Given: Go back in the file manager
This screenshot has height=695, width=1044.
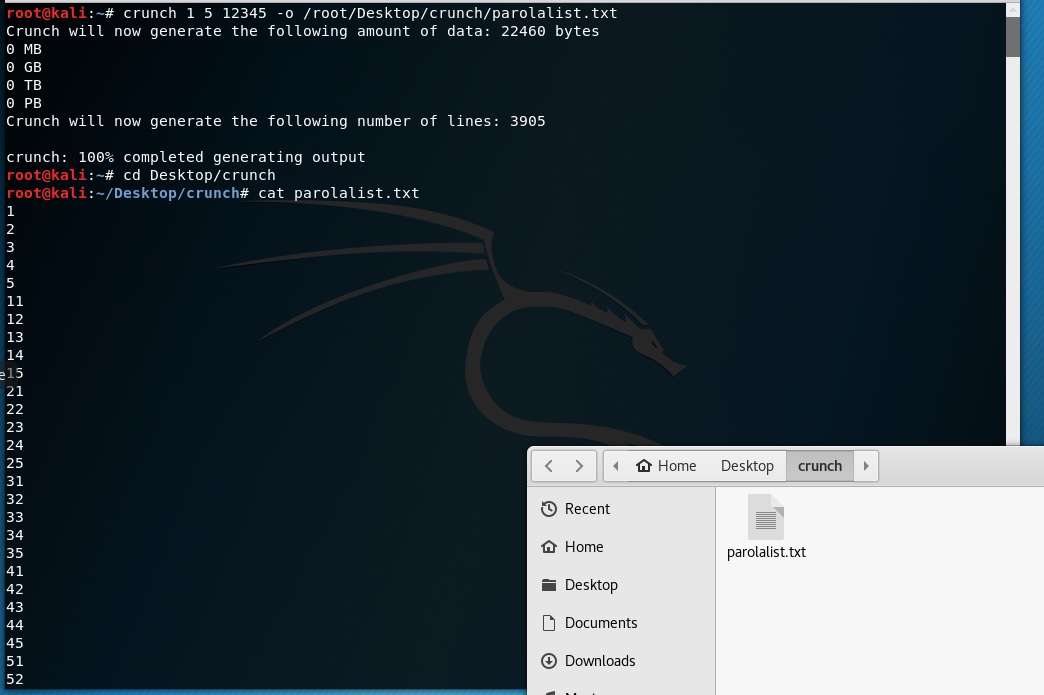Looking at the screenshot, I should click(549, 466).
